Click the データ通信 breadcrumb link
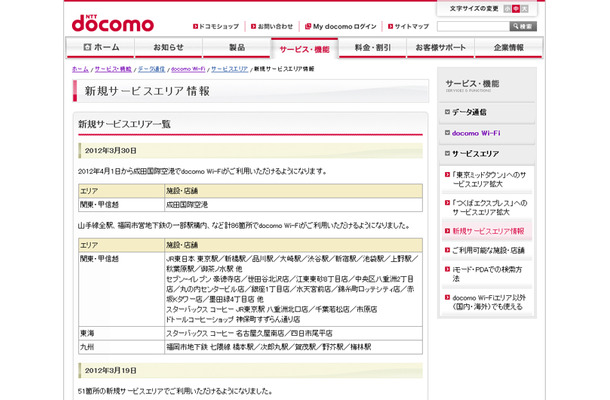Viewport: 610px width, 400px height. (x=151, y=69)
